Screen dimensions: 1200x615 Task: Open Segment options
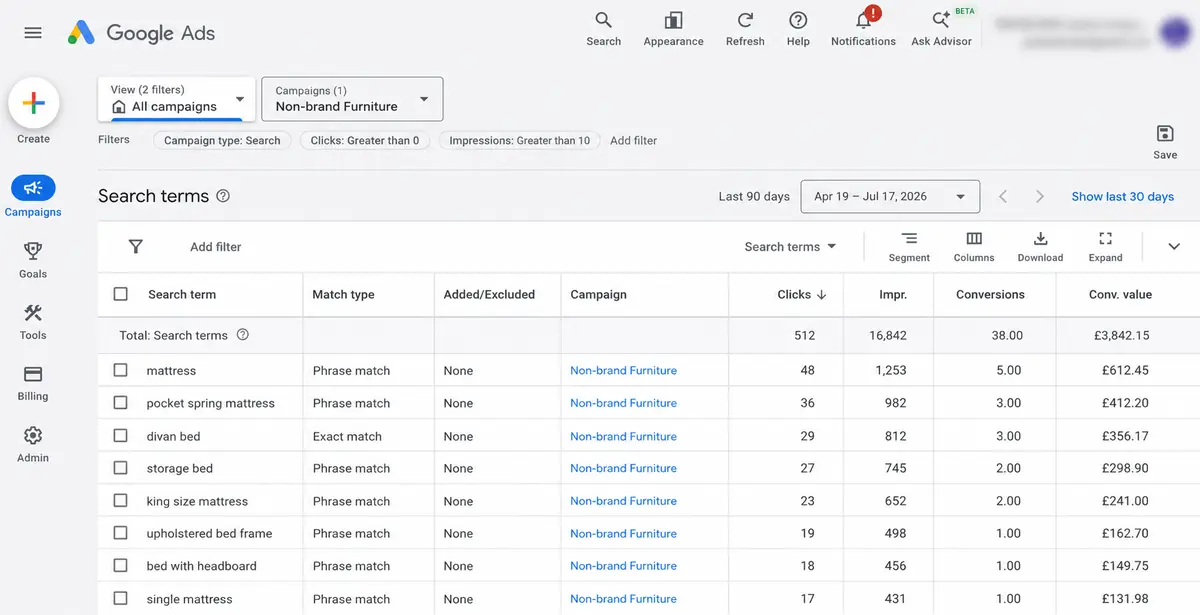coord(909,247)
